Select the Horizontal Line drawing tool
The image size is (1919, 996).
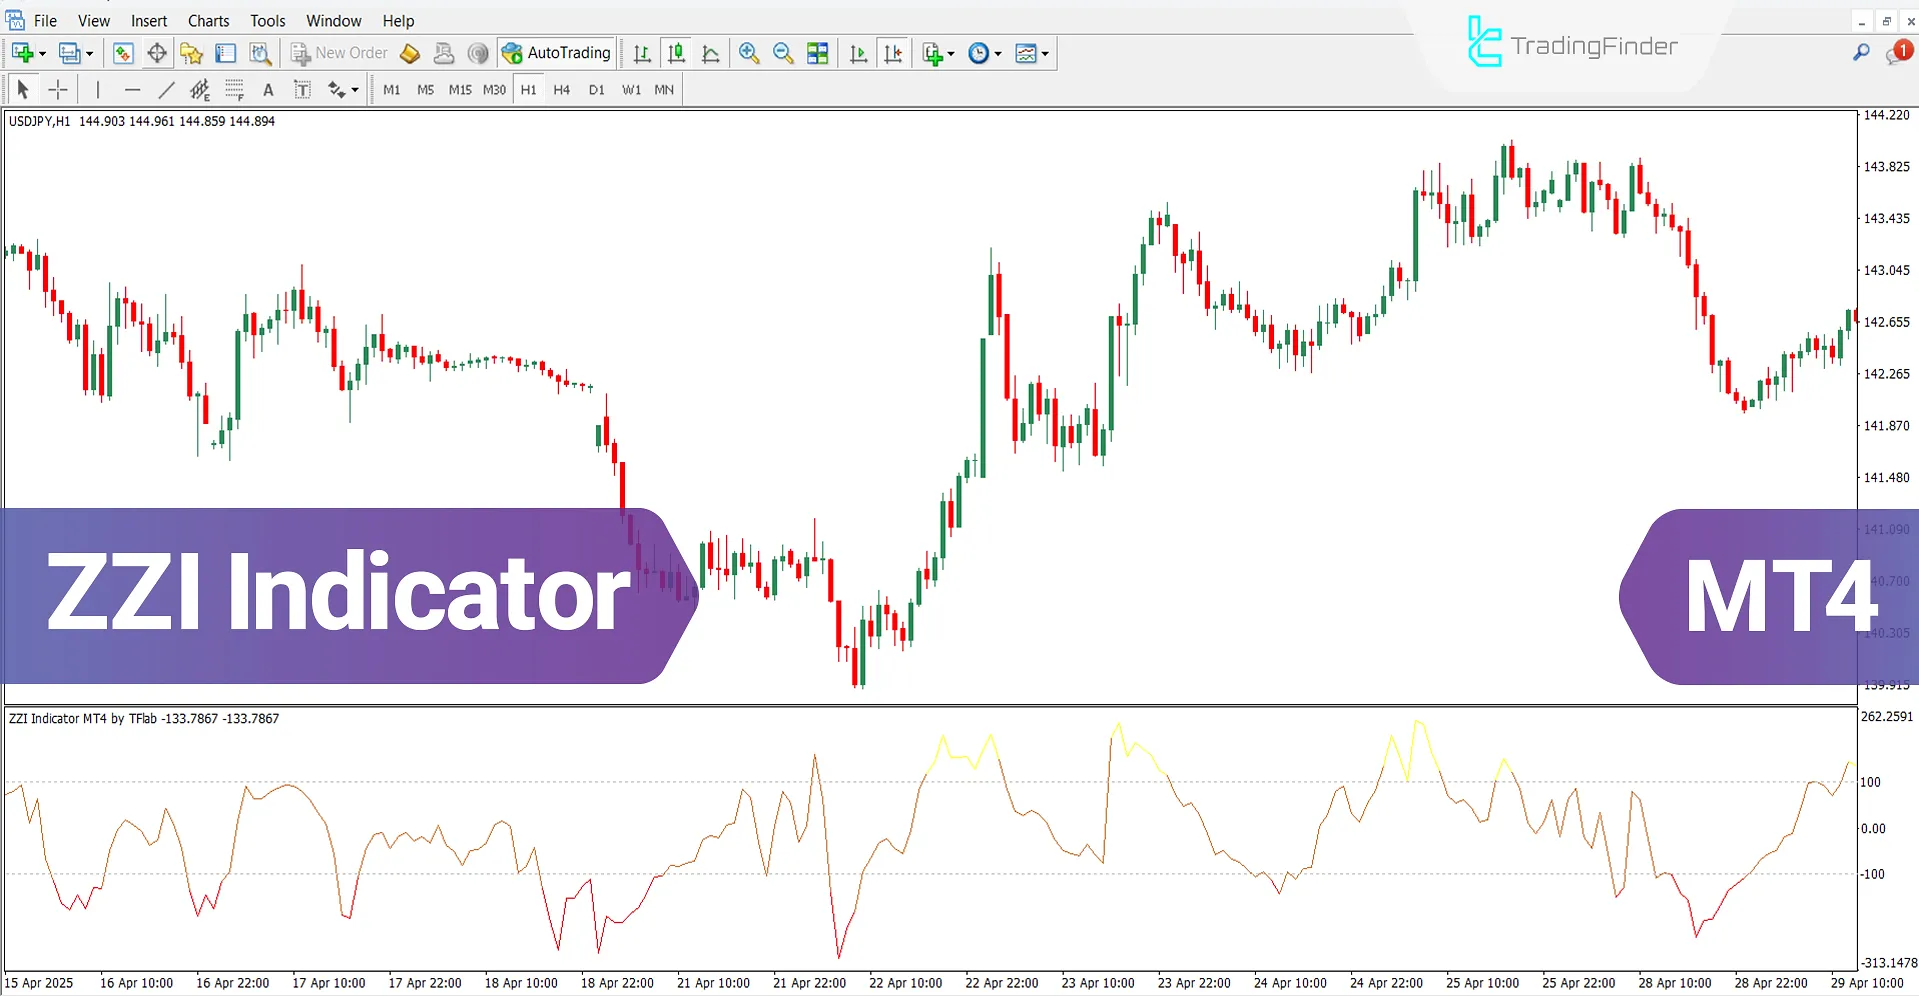coord(133,90)
